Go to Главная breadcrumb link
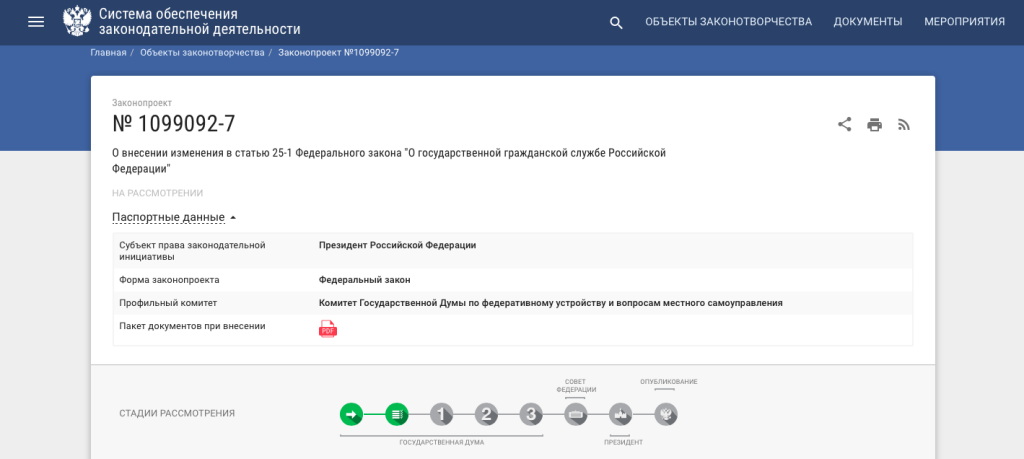 pyautogui.click(x=108, y=52)
